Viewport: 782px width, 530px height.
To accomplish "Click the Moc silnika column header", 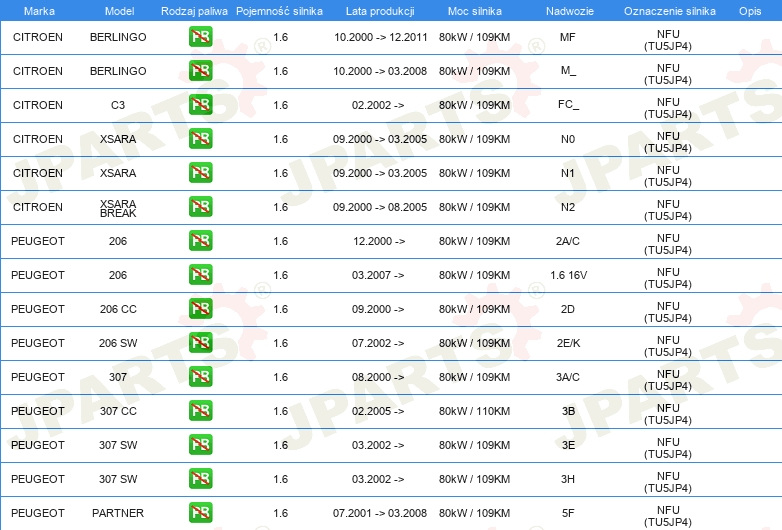I will 475,11.
